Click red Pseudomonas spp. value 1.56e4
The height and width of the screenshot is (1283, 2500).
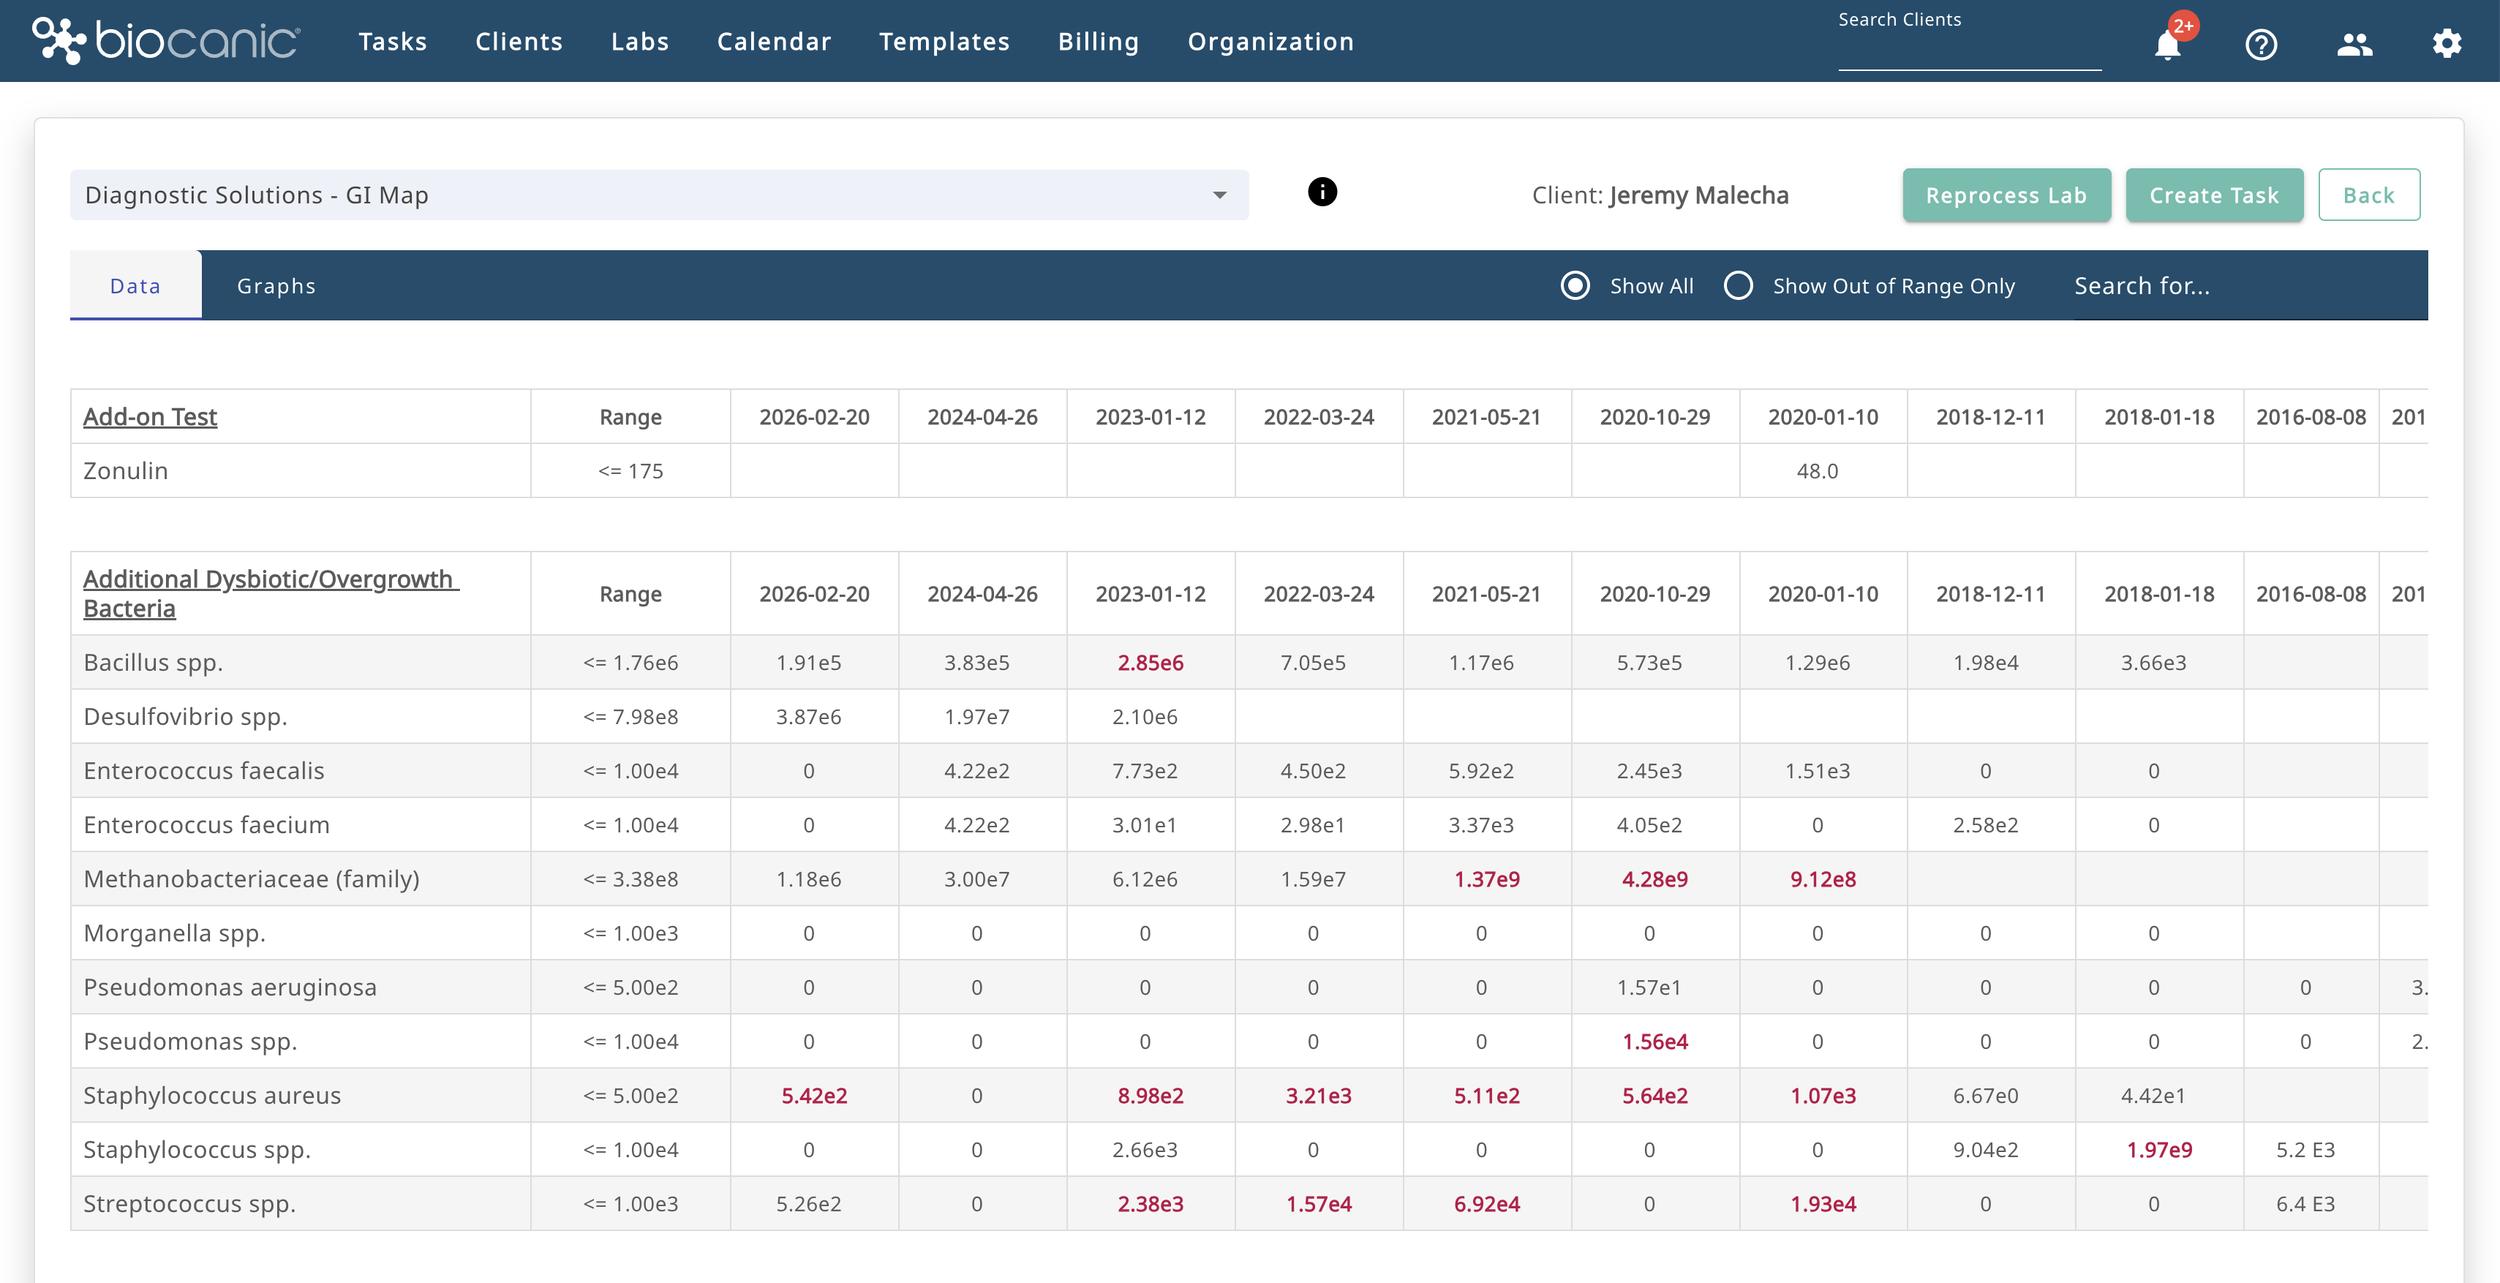tap(1655, 1041)
